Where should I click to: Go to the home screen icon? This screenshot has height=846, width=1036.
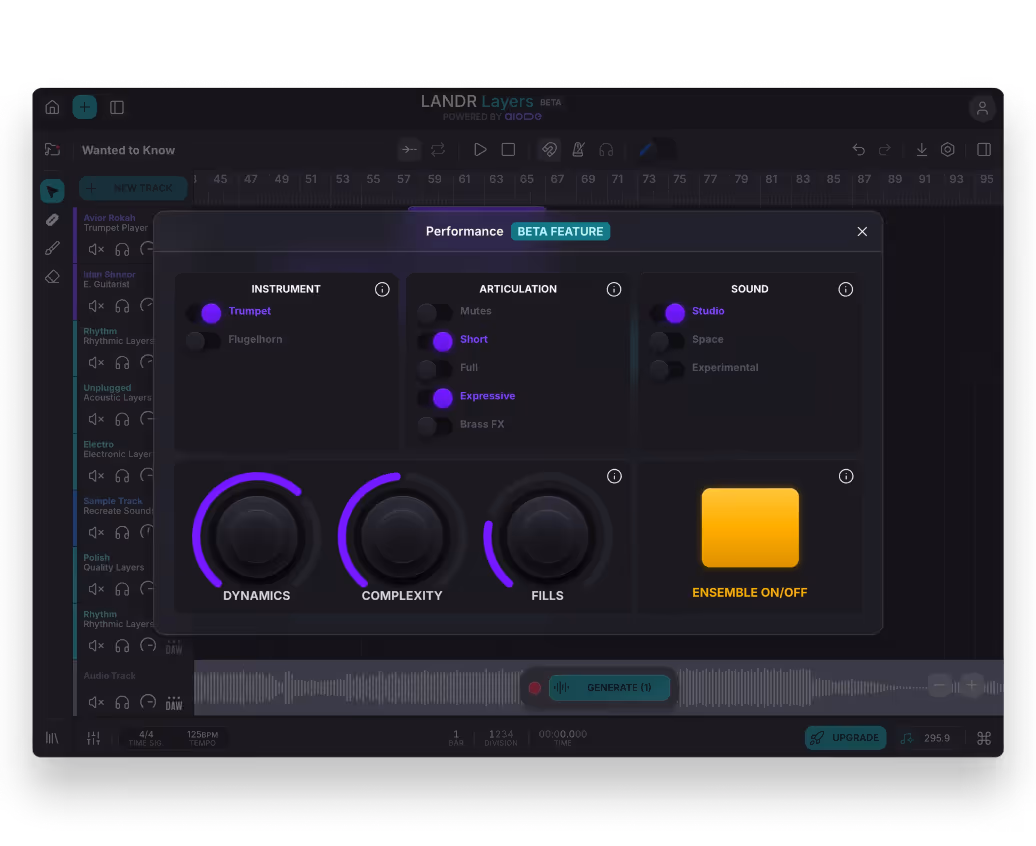coord(52,107)
